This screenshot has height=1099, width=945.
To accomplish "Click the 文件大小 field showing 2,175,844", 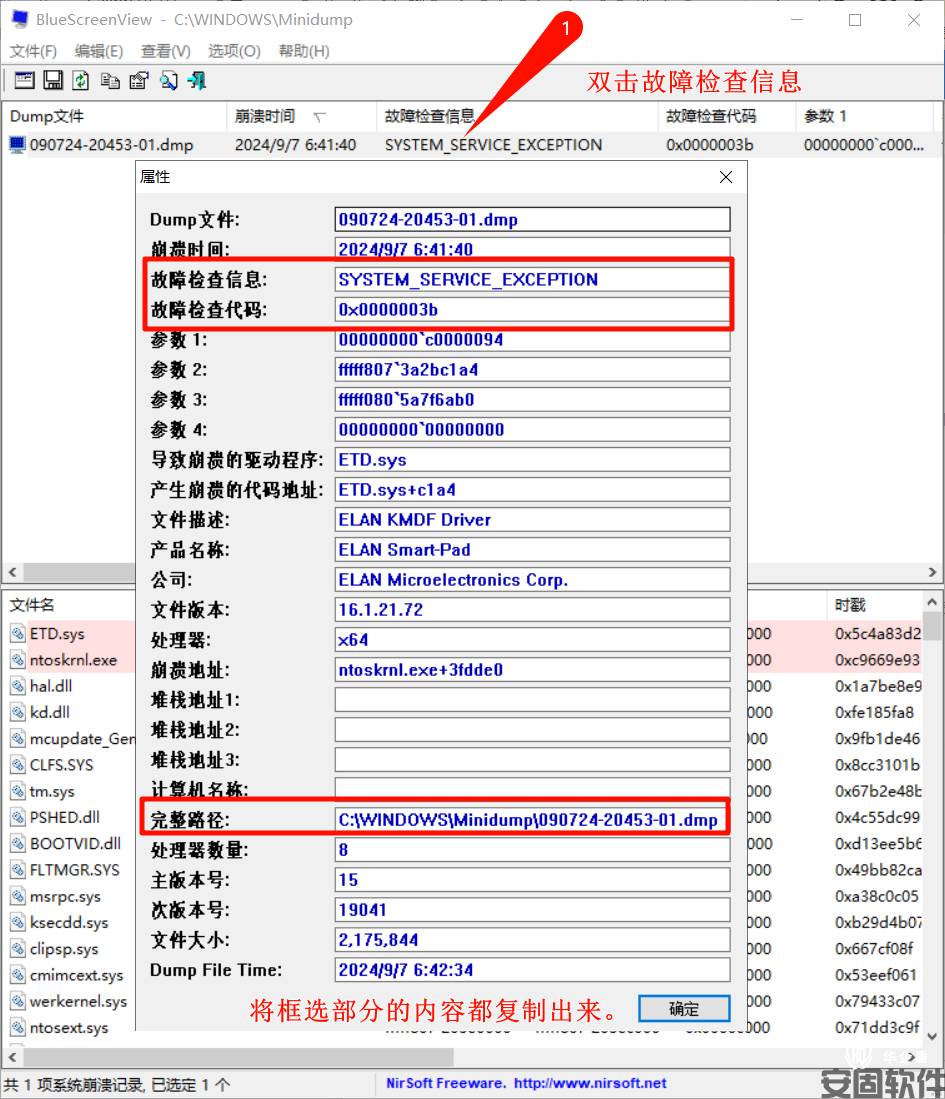I will click(532, 940).
